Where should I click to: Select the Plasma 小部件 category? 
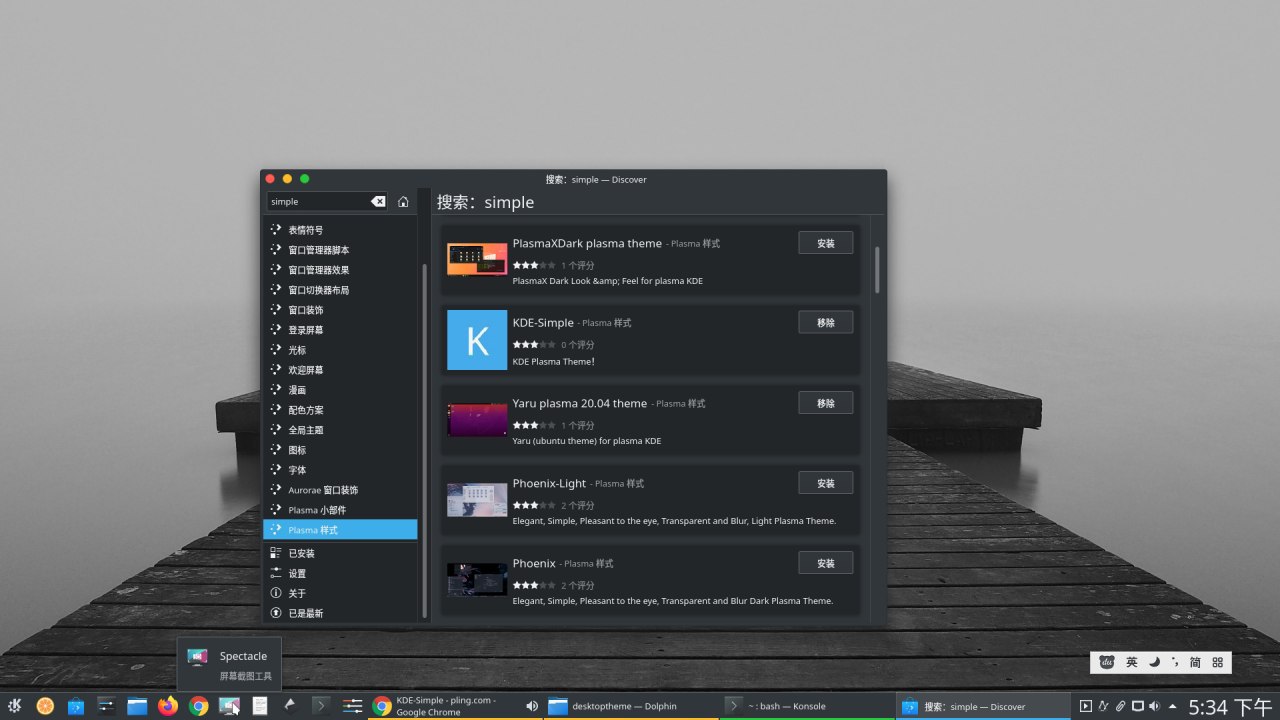(x=340, y=510)
